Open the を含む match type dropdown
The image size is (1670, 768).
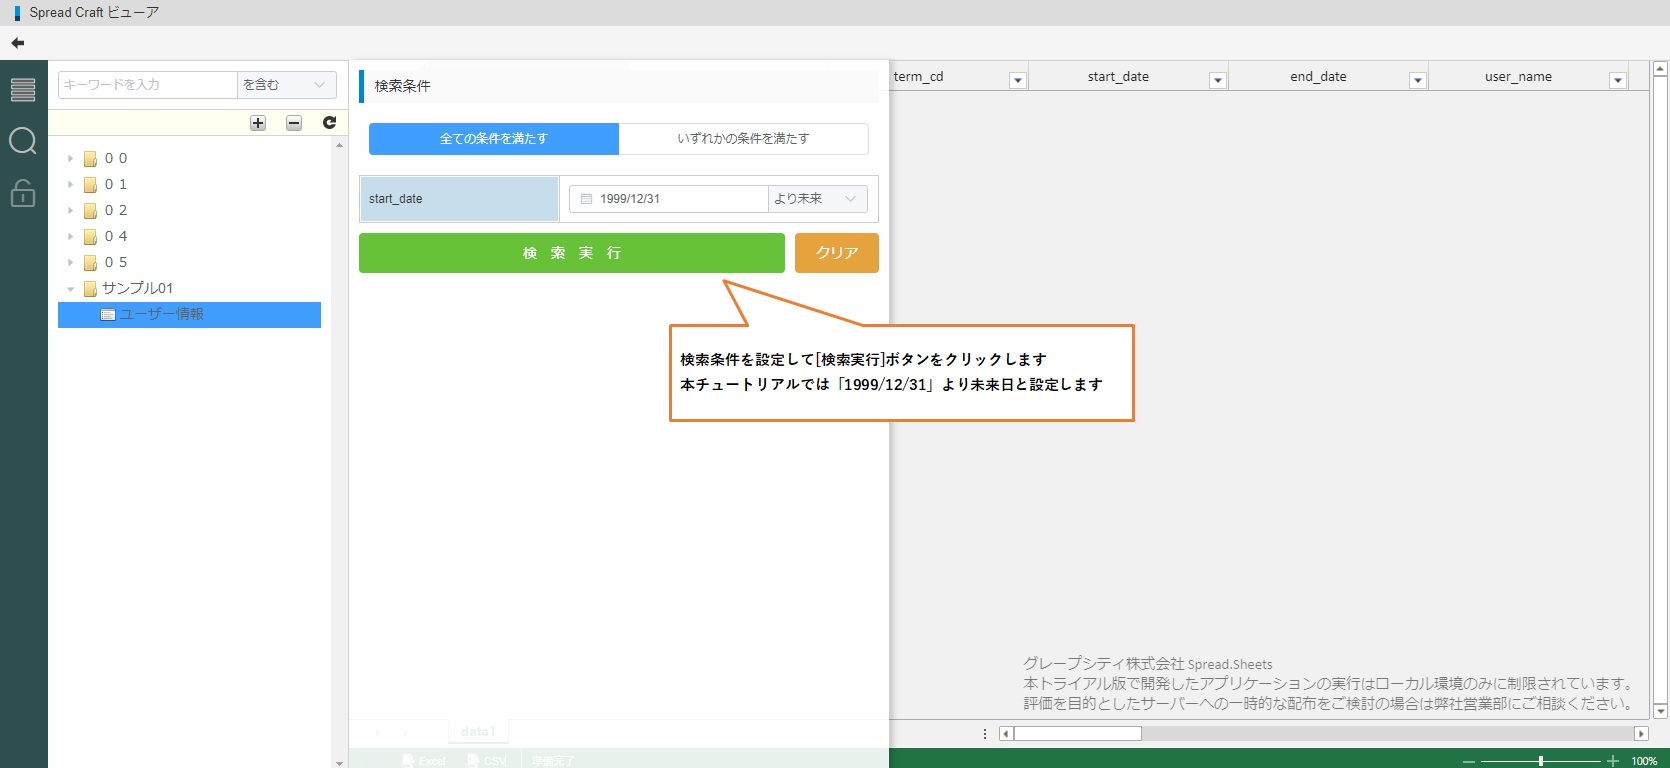286,85
